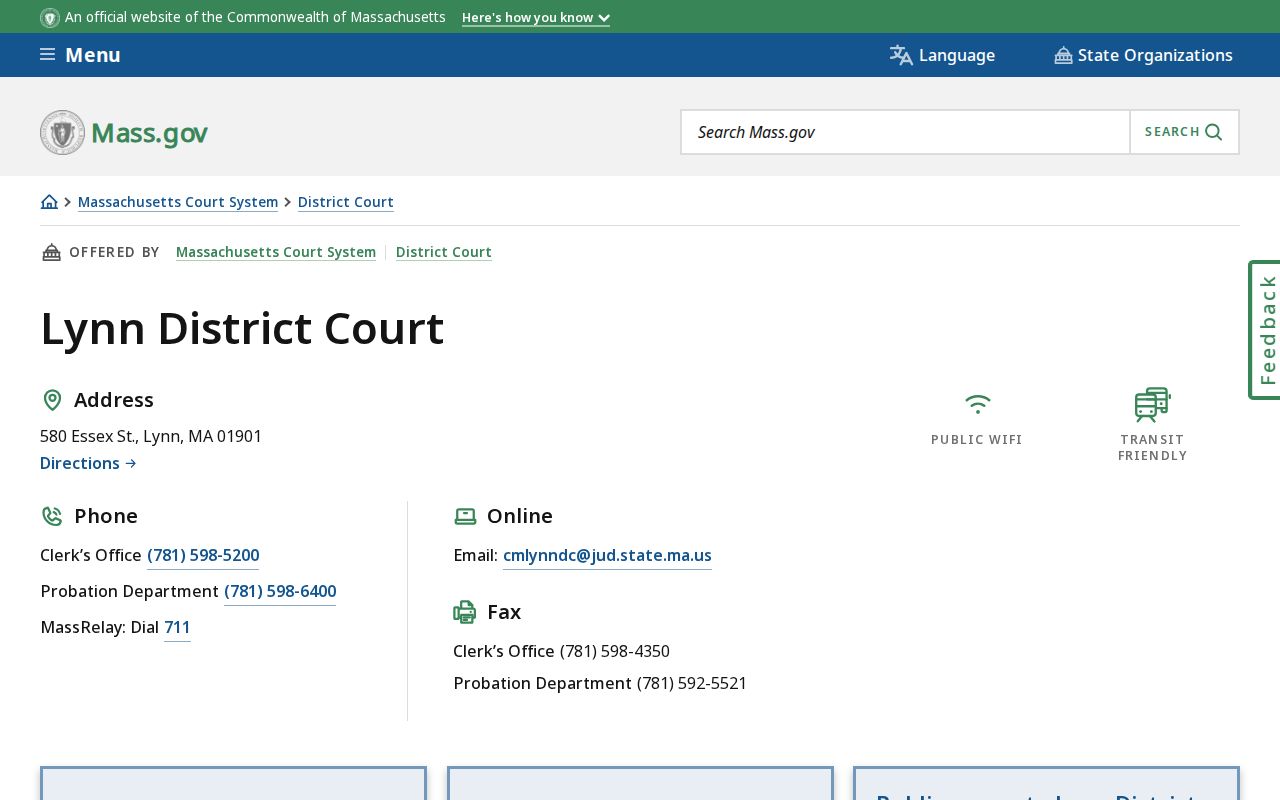1280x800 pixels.
Task: Select Probation Department fax (781) 592-5521
Action: pos(692,683)
